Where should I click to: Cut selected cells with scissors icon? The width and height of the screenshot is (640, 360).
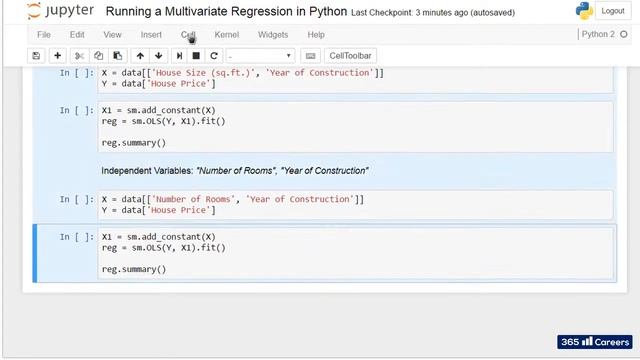79,56
